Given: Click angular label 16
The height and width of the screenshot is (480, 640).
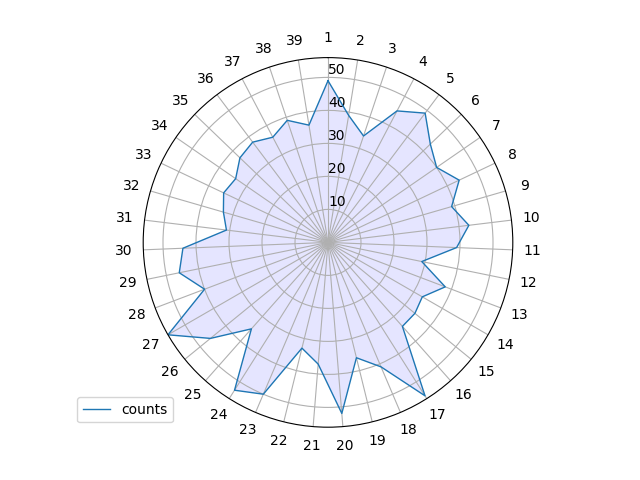Looking at the screenshot, I should [463, 394].
